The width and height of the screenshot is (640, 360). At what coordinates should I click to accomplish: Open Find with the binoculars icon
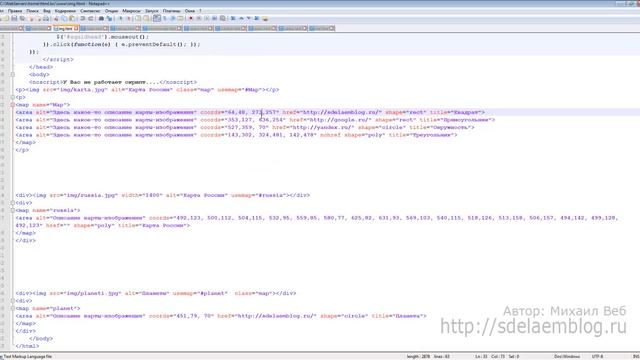[101, 18]
